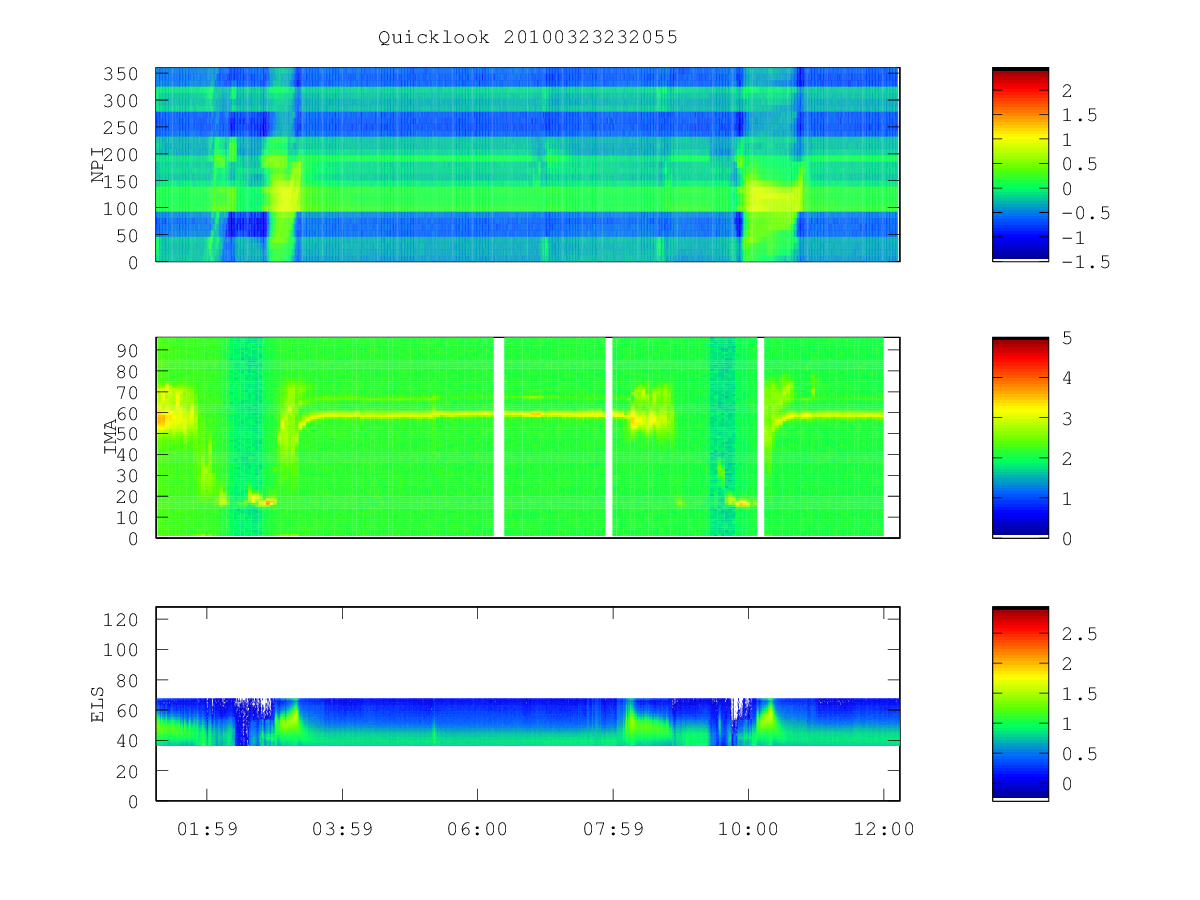Click the NPI spectrogram plot
The image size is (1200, 900).
[x=528, y=164]
